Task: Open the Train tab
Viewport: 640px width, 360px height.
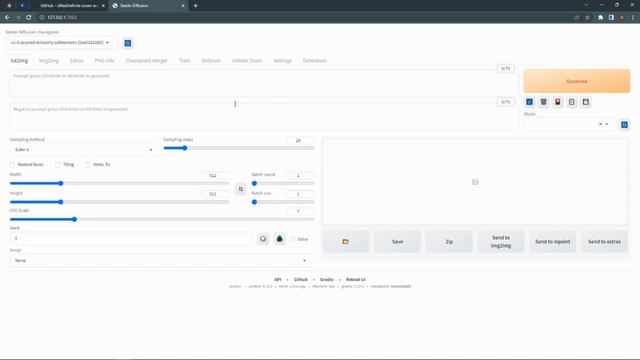Action: tap(184, 60)
